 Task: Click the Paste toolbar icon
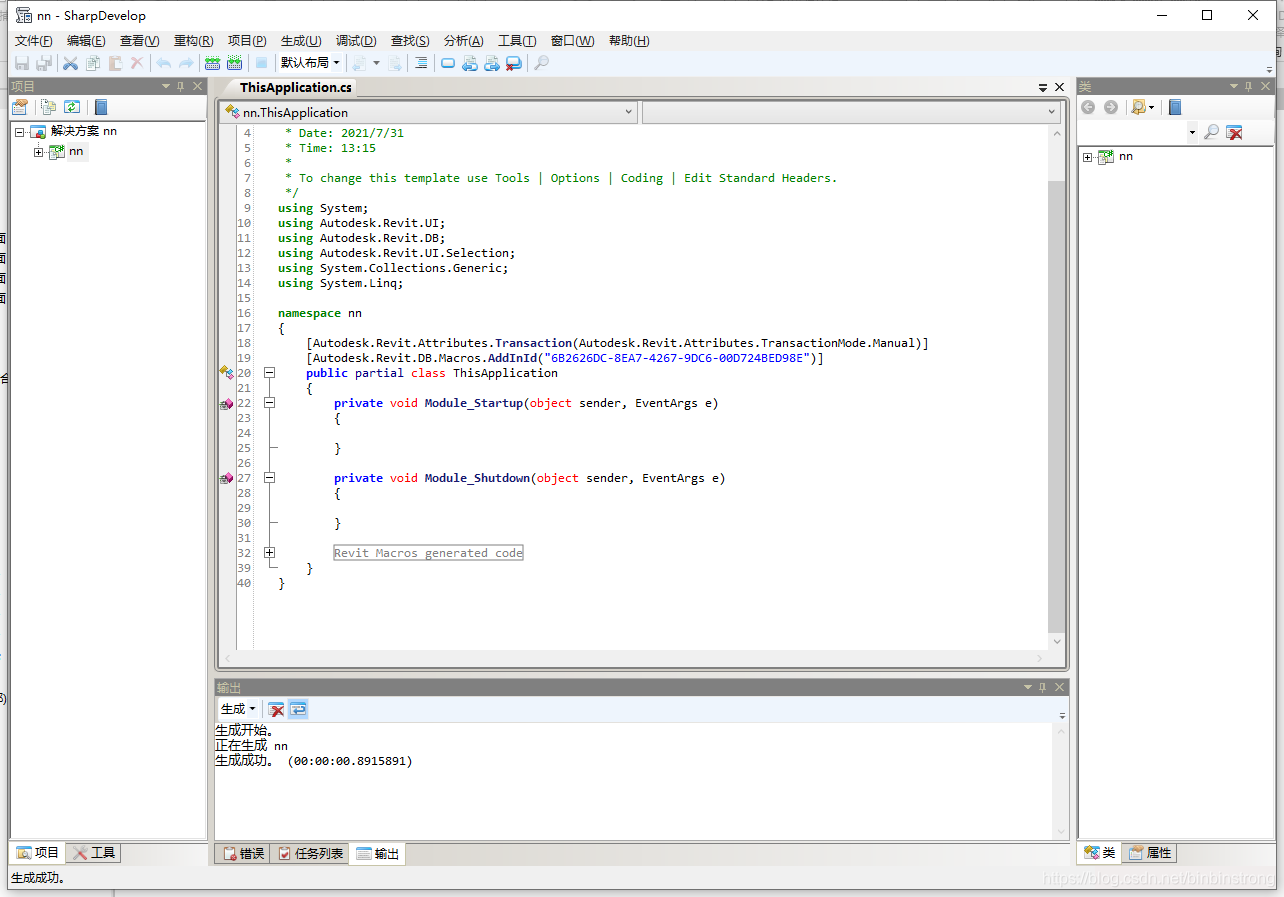click(115, 63)
